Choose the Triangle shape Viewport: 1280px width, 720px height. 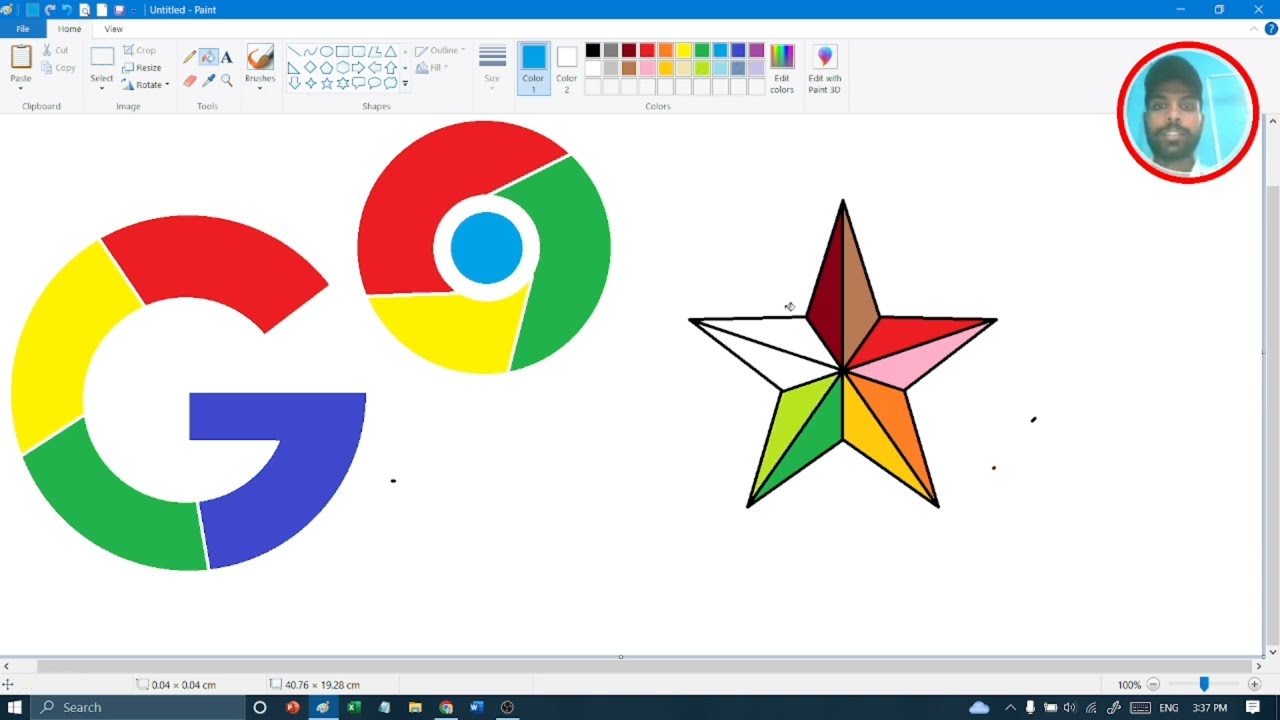point(390,51)
